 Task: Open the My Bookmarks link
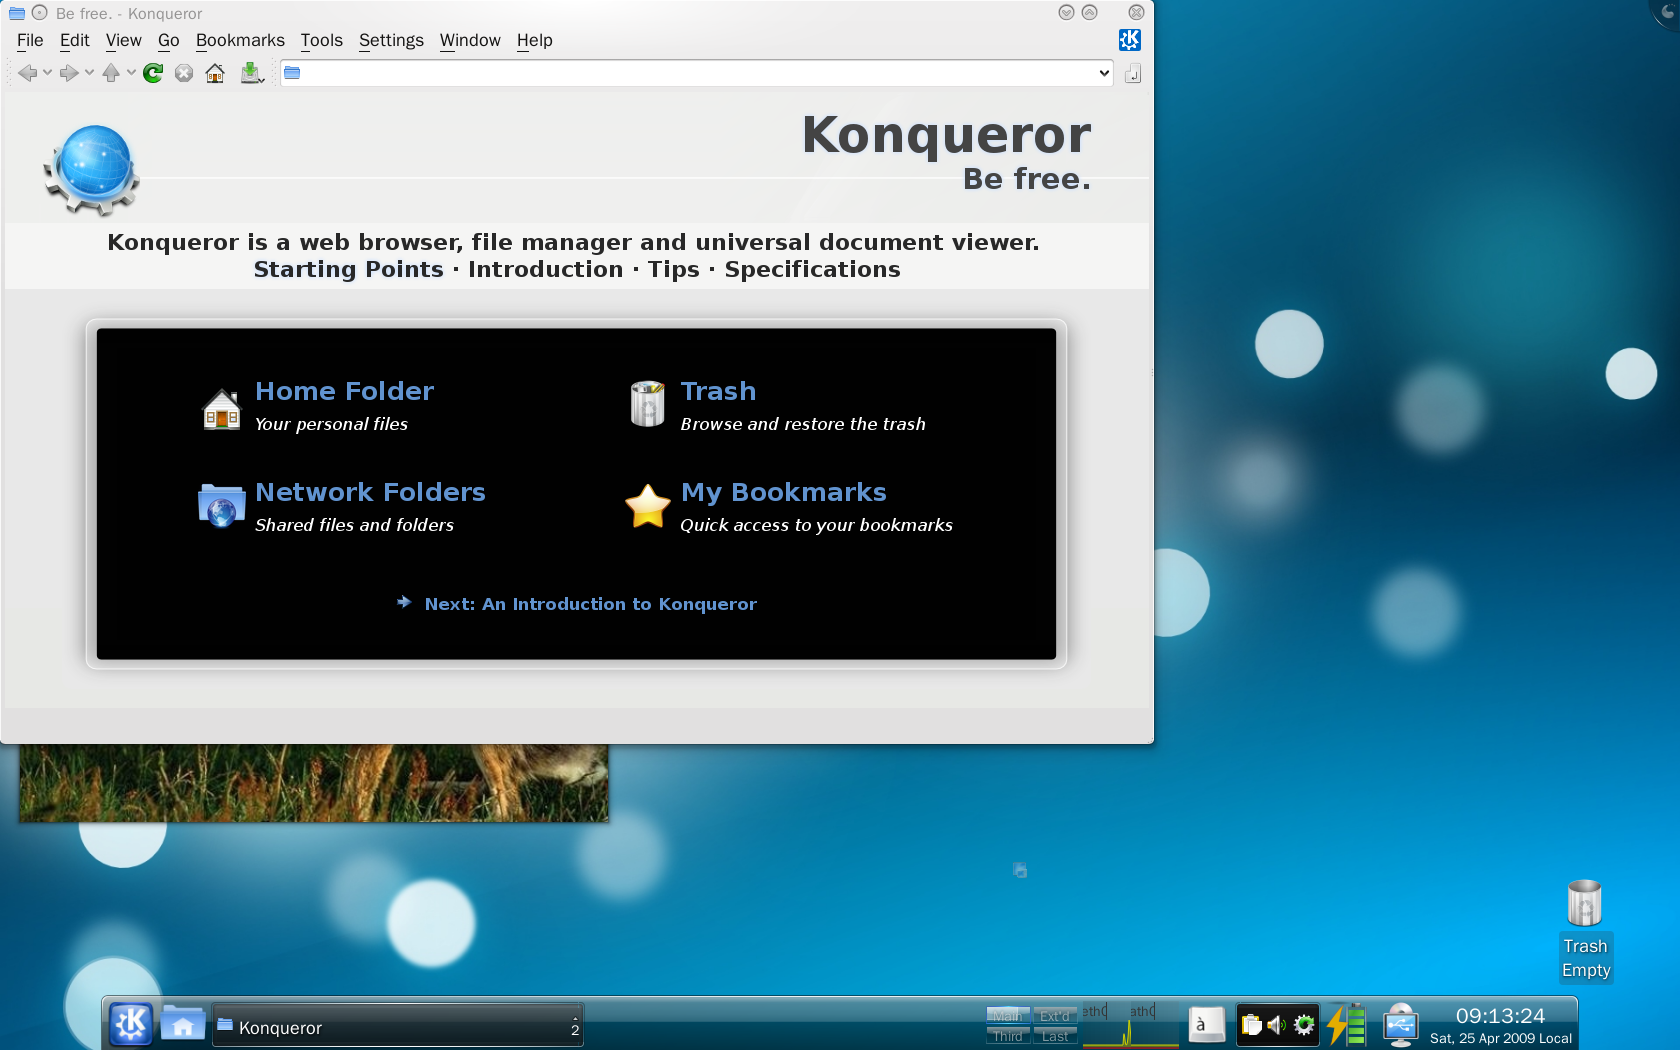(x=783, y=492)
